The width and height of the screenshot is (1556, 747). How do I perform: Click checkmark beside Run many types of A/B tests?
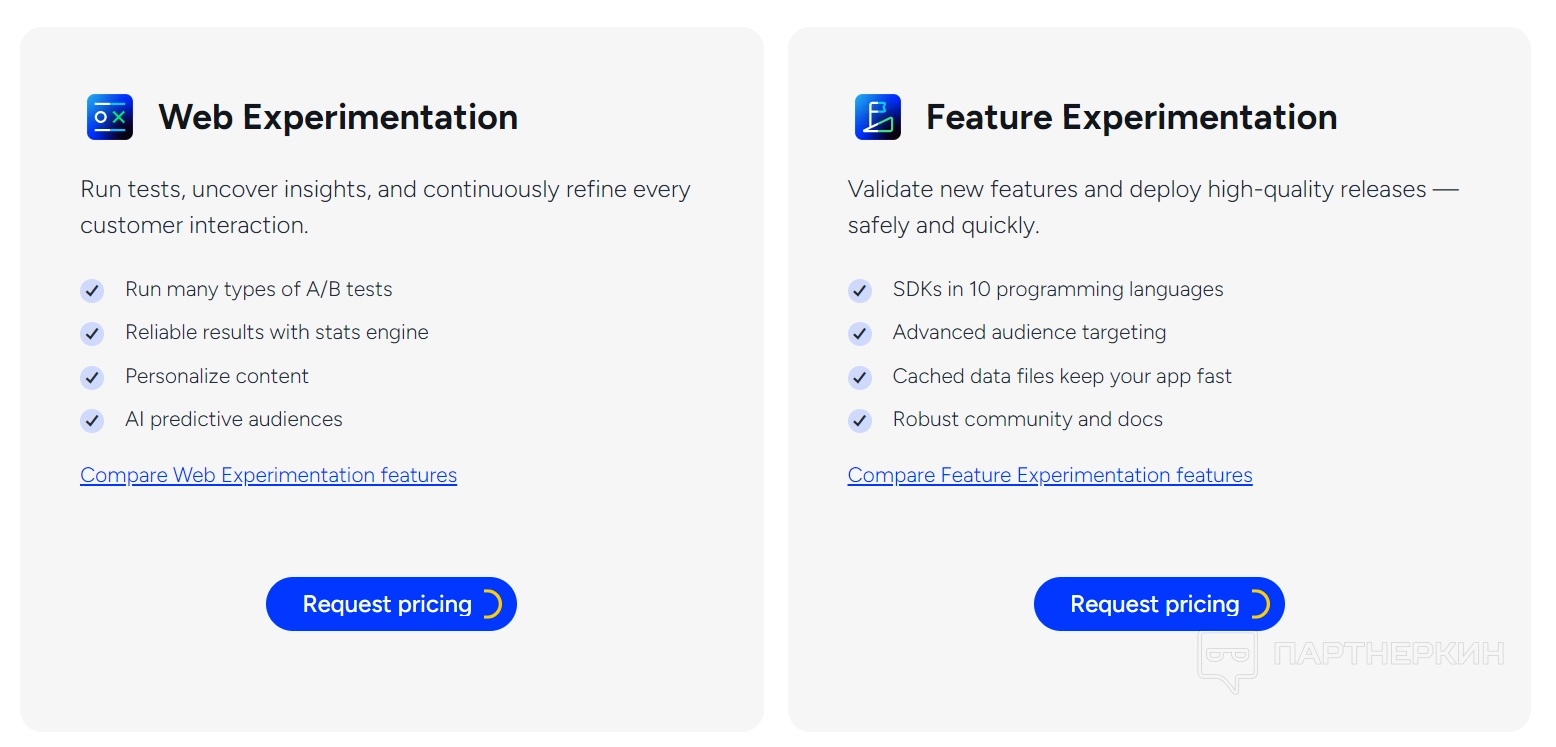[x=92, y=291]
